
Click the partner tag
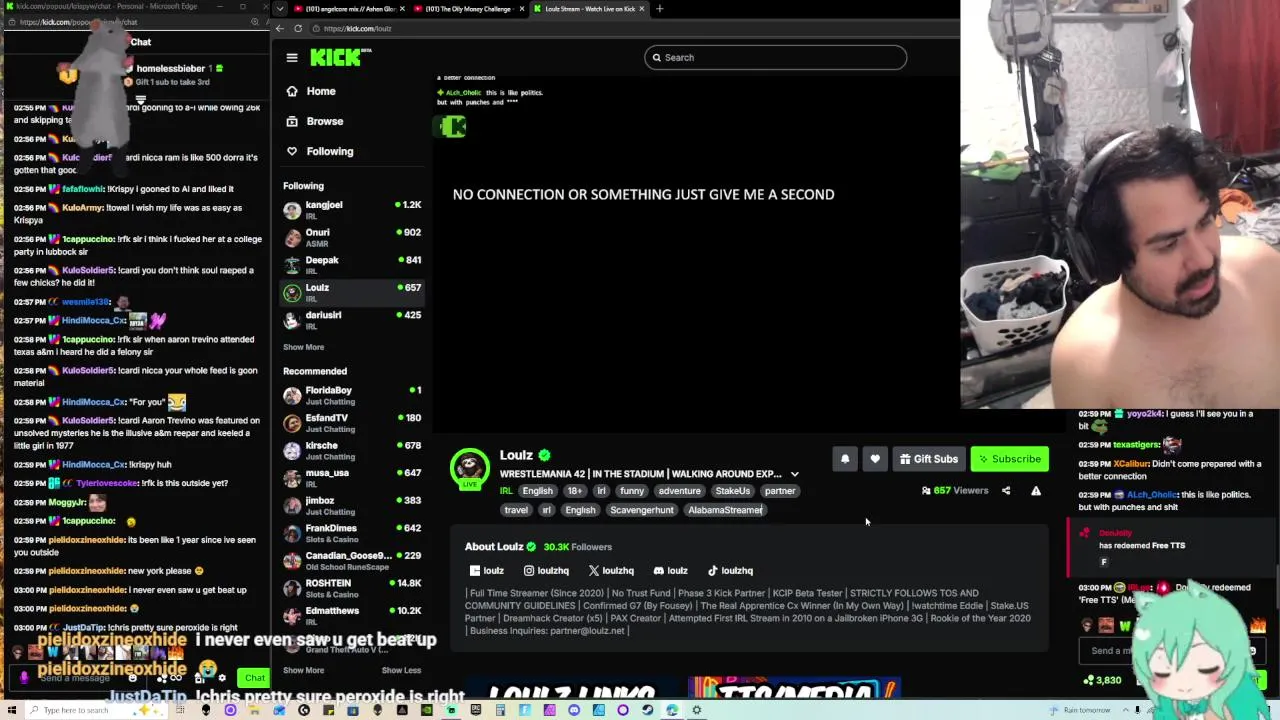[780, 491]
